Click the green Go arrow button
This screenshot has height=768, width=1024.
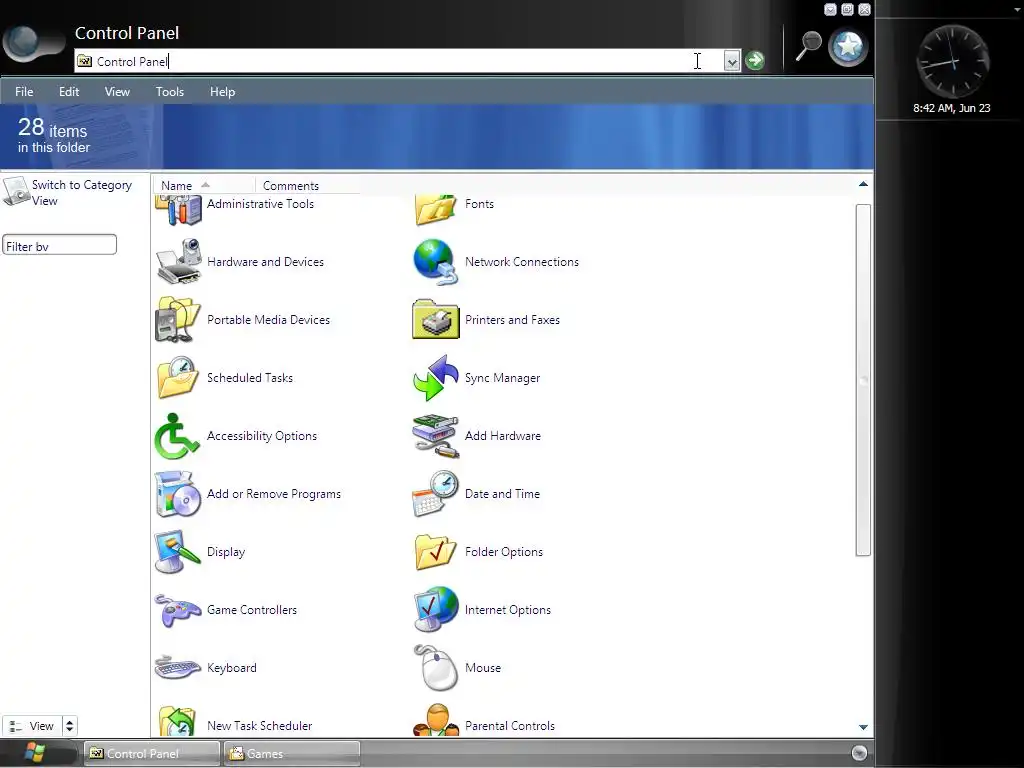(755, 61)
